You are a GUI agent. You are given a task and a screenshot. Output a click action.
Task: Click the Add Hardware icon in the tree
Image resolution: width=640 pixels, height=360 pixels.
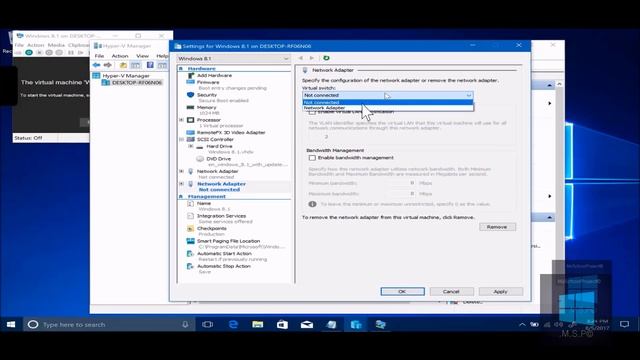(191, 76)
